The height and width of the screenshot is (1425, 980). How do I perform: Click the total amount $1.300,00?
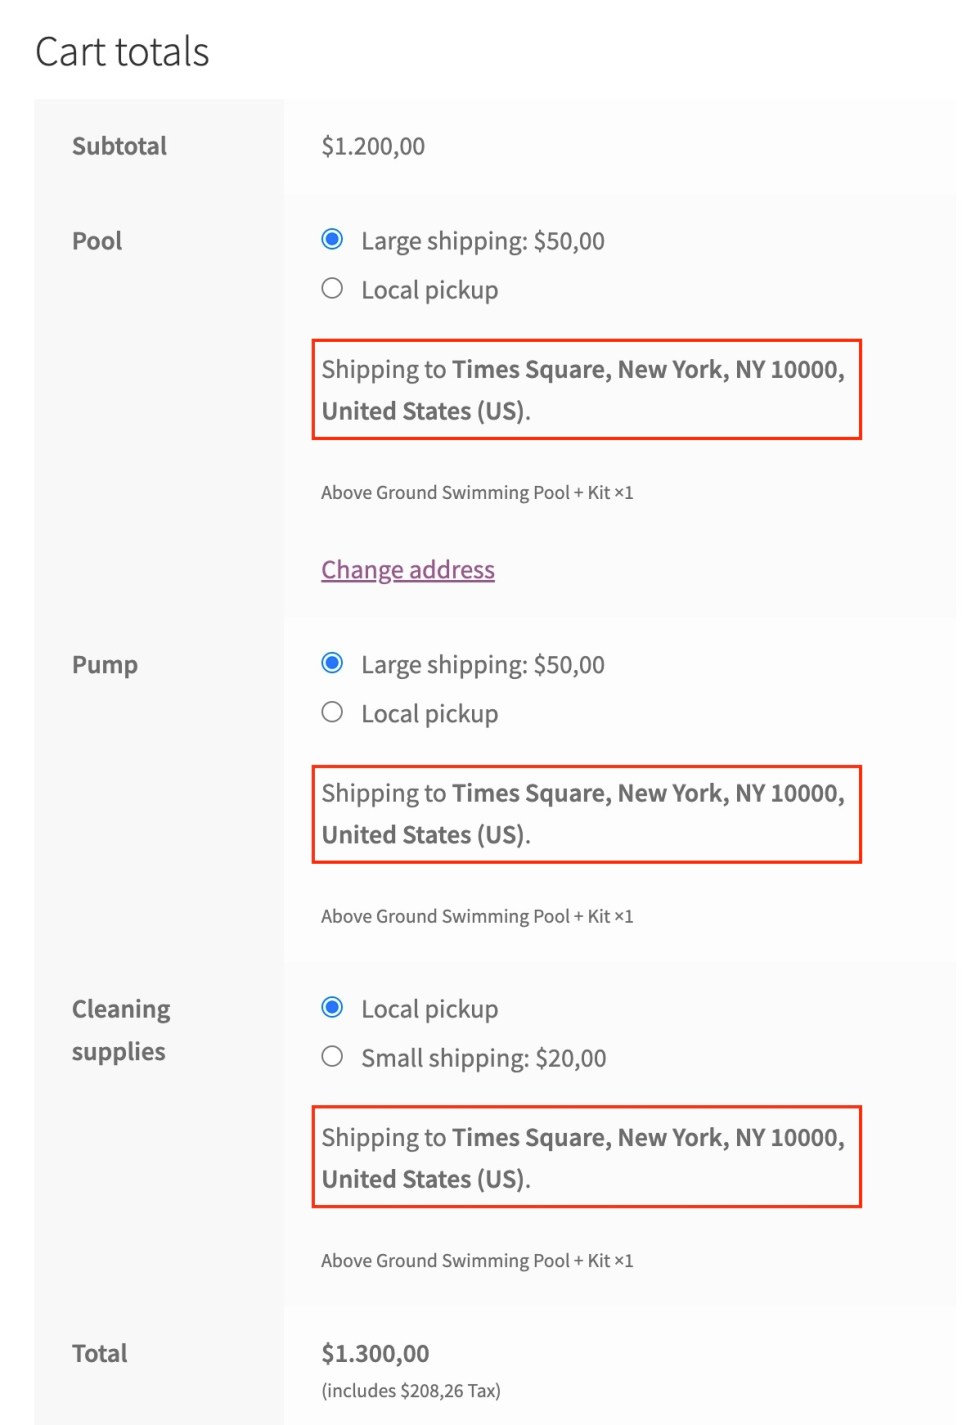(x=375, y=1354)
